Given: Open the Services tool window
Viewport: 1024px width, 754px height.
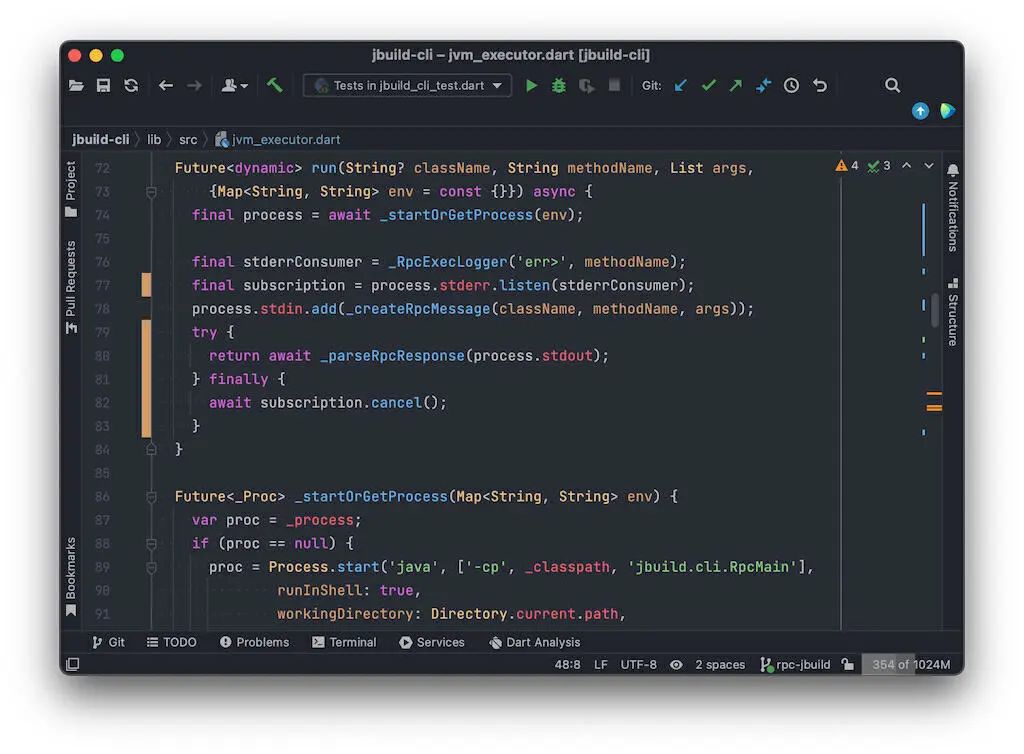Looking at the screenshot, I should click(x=432, y=642).
